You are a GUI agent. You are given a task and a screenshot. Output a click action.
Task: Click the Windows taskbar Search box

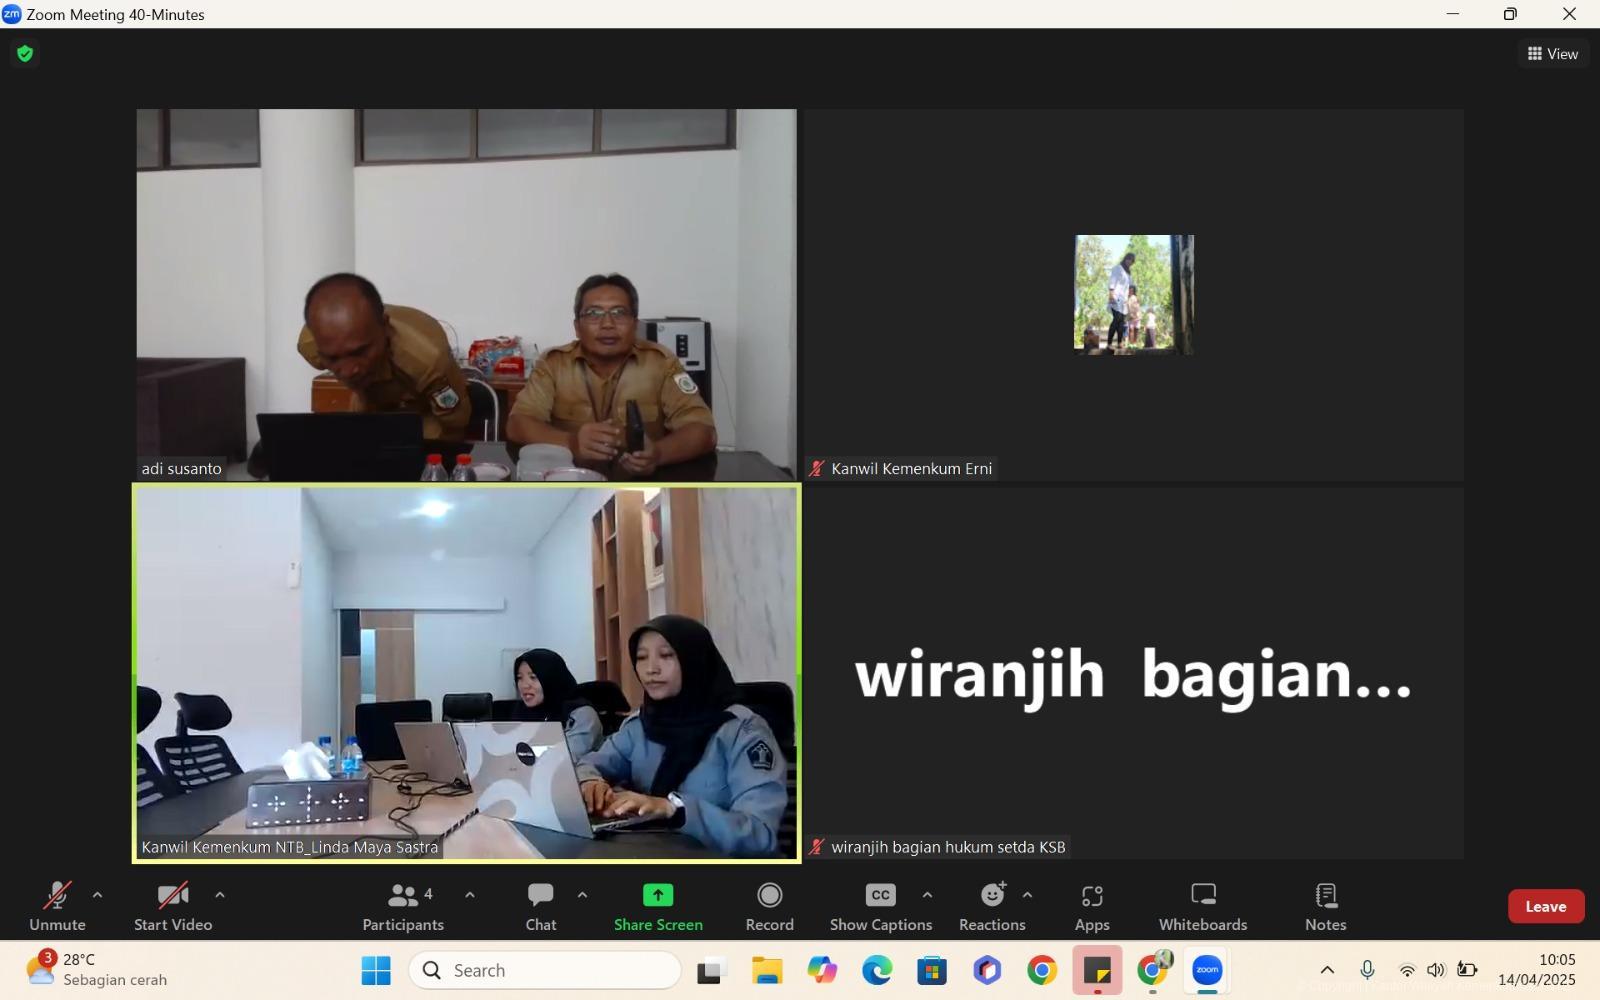pyautogui.click(x=545, y=970)
